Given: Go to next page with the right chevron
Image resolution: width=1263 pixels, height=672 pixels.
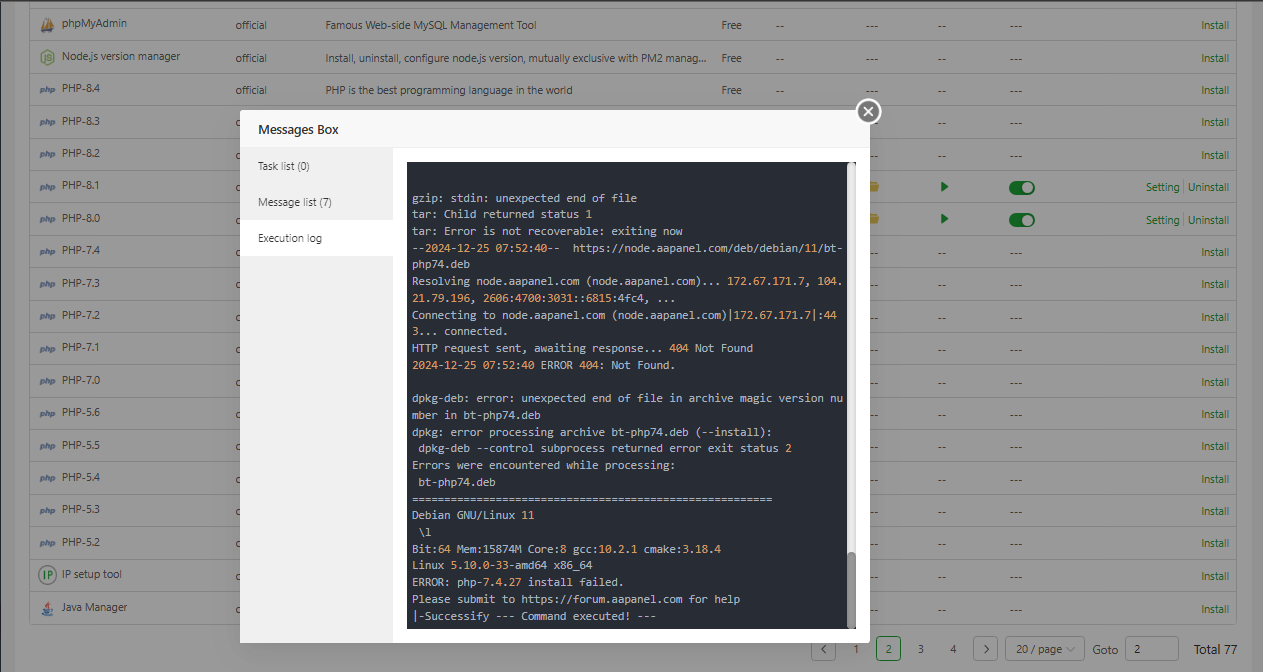Looking at the screenshot, I should (x=985, y=649).
